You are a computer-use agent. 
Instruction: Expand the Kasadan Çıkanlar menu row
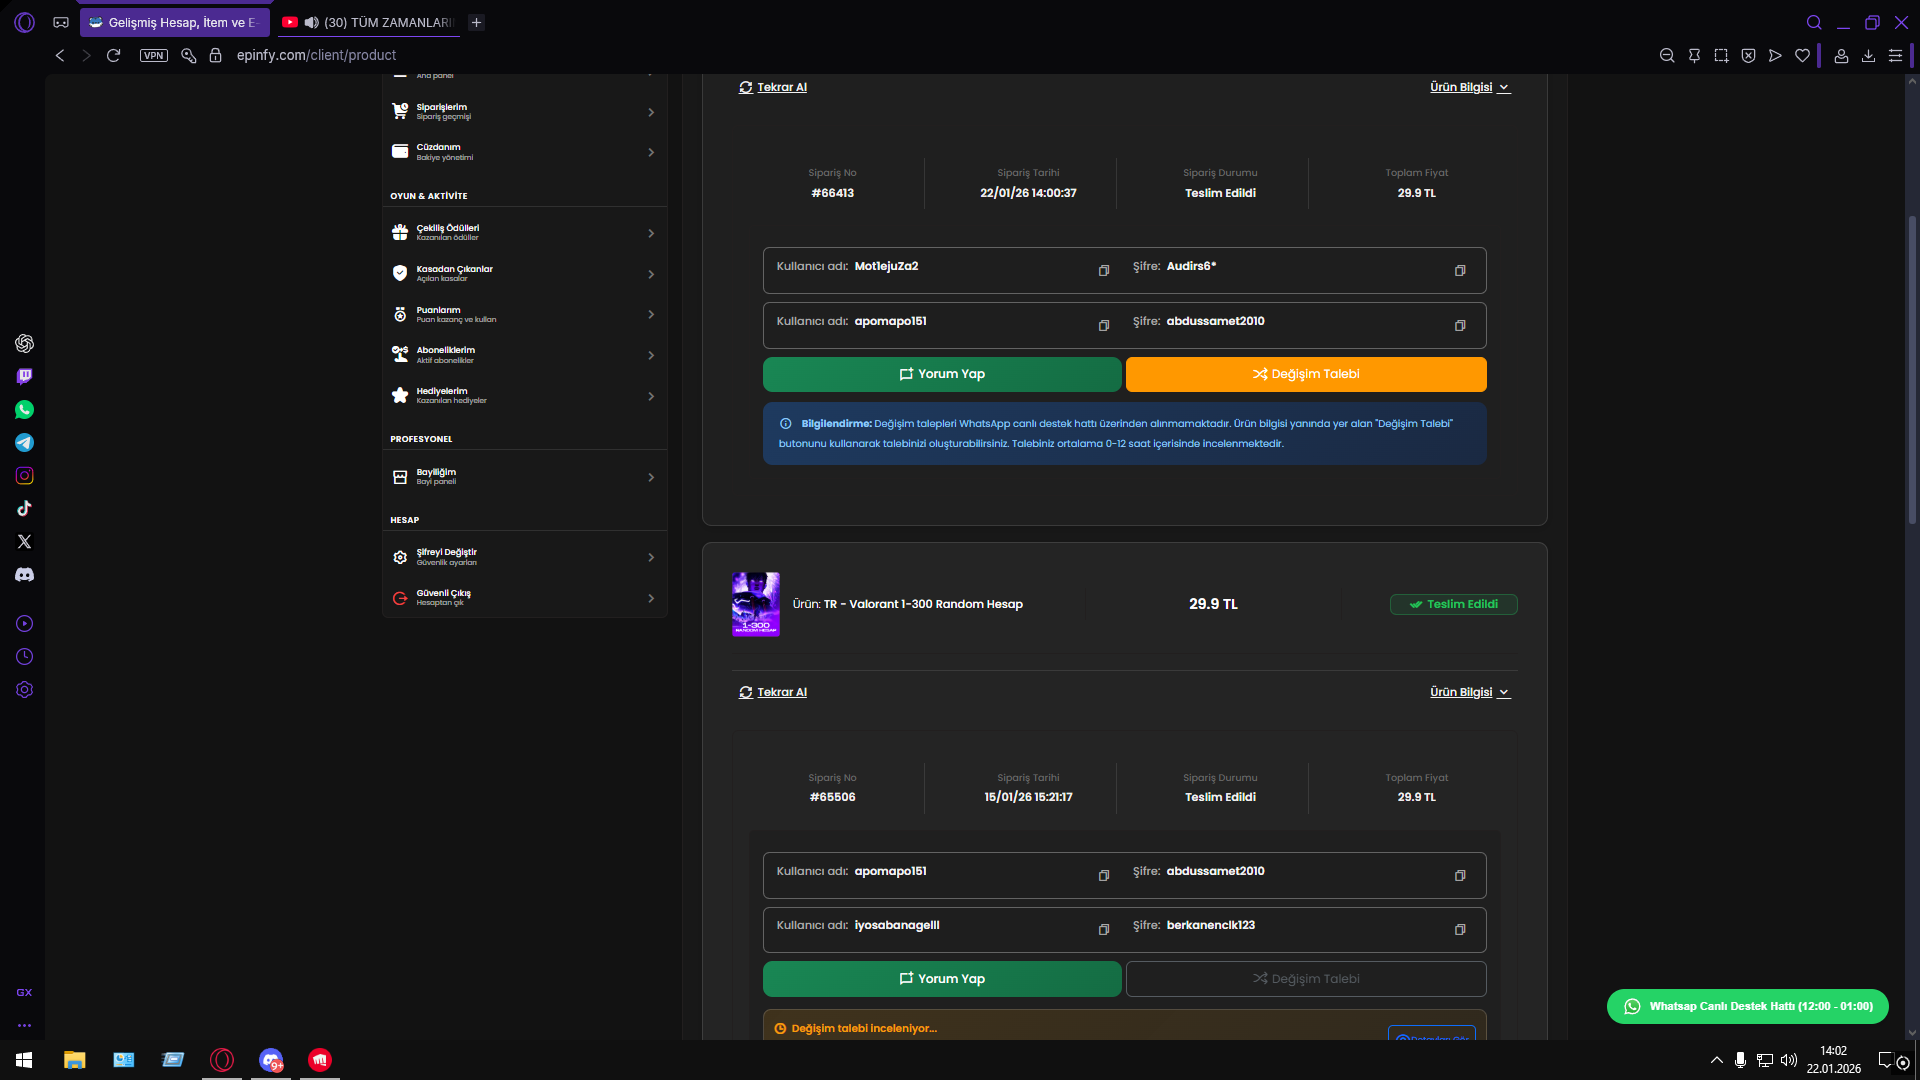525,274
